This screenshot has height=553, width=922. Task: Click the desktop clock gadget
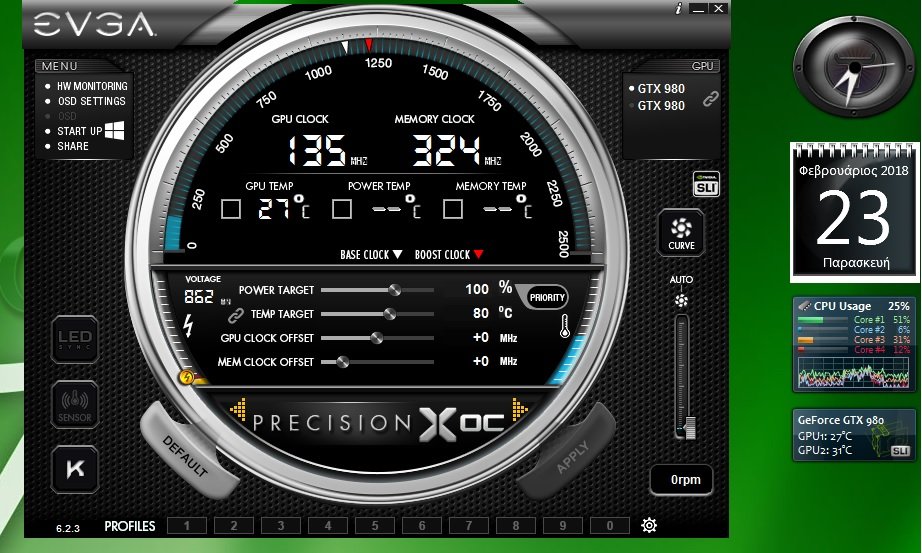tap(853, 66)
